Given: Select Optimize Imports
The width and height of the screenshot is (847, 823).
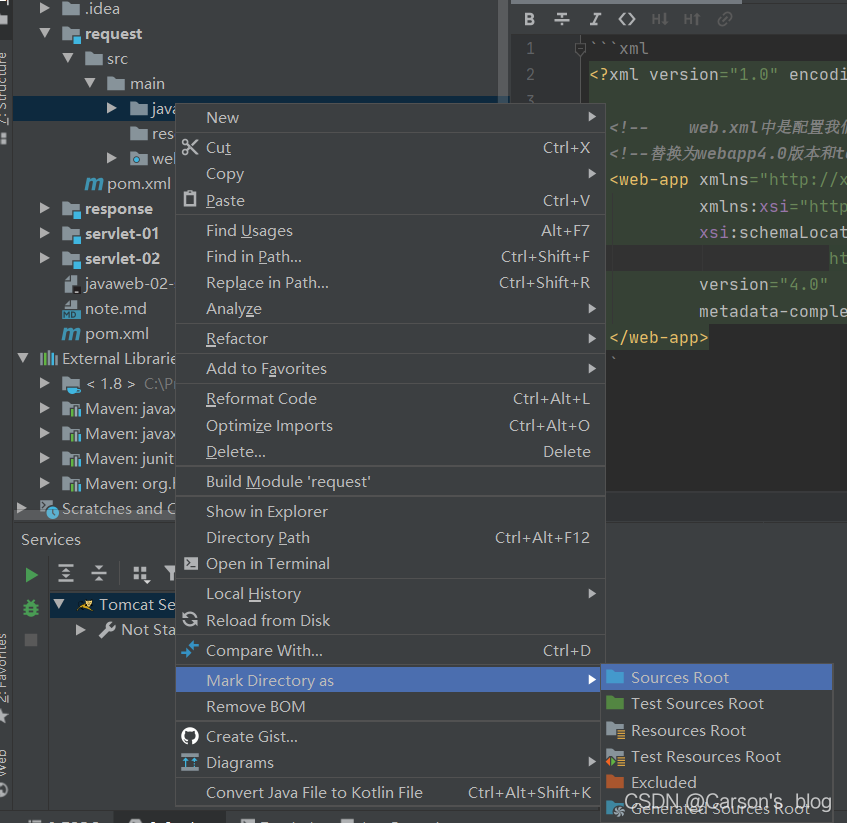Looking at the screenshot, I should coord(390,426).
